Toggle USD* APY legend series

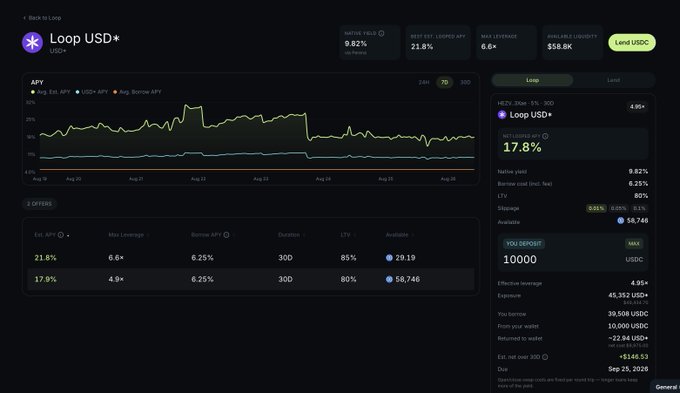(92, 92)
